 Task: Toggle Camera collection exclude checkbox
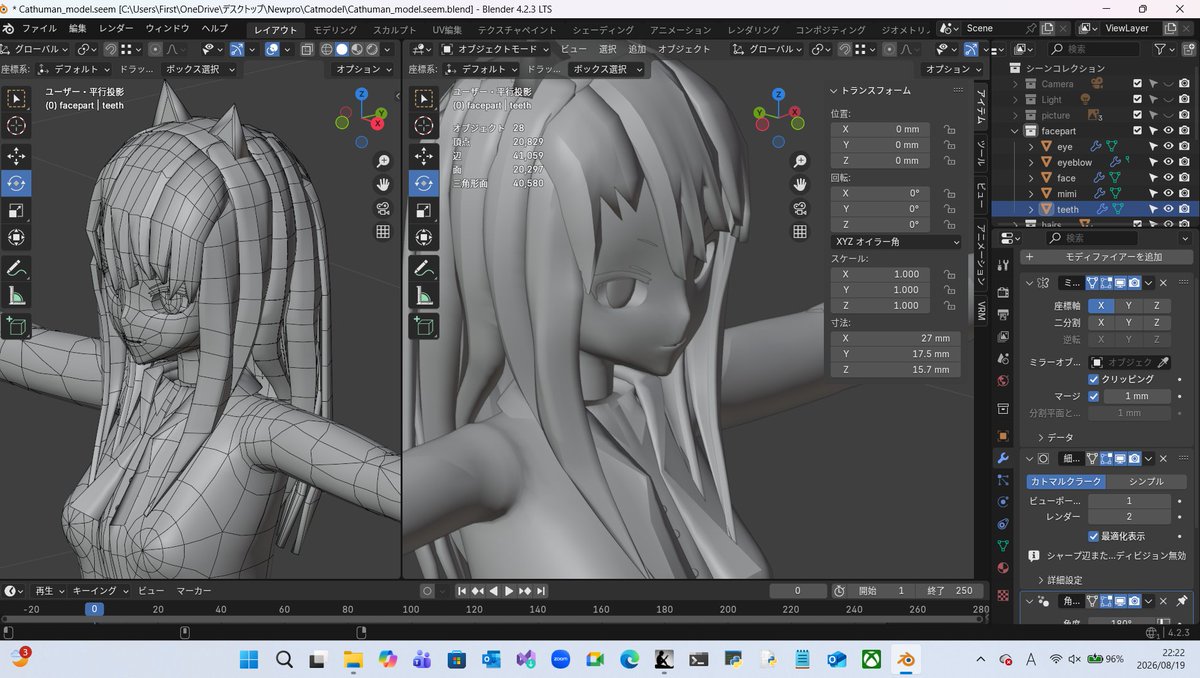[1137, 84]
